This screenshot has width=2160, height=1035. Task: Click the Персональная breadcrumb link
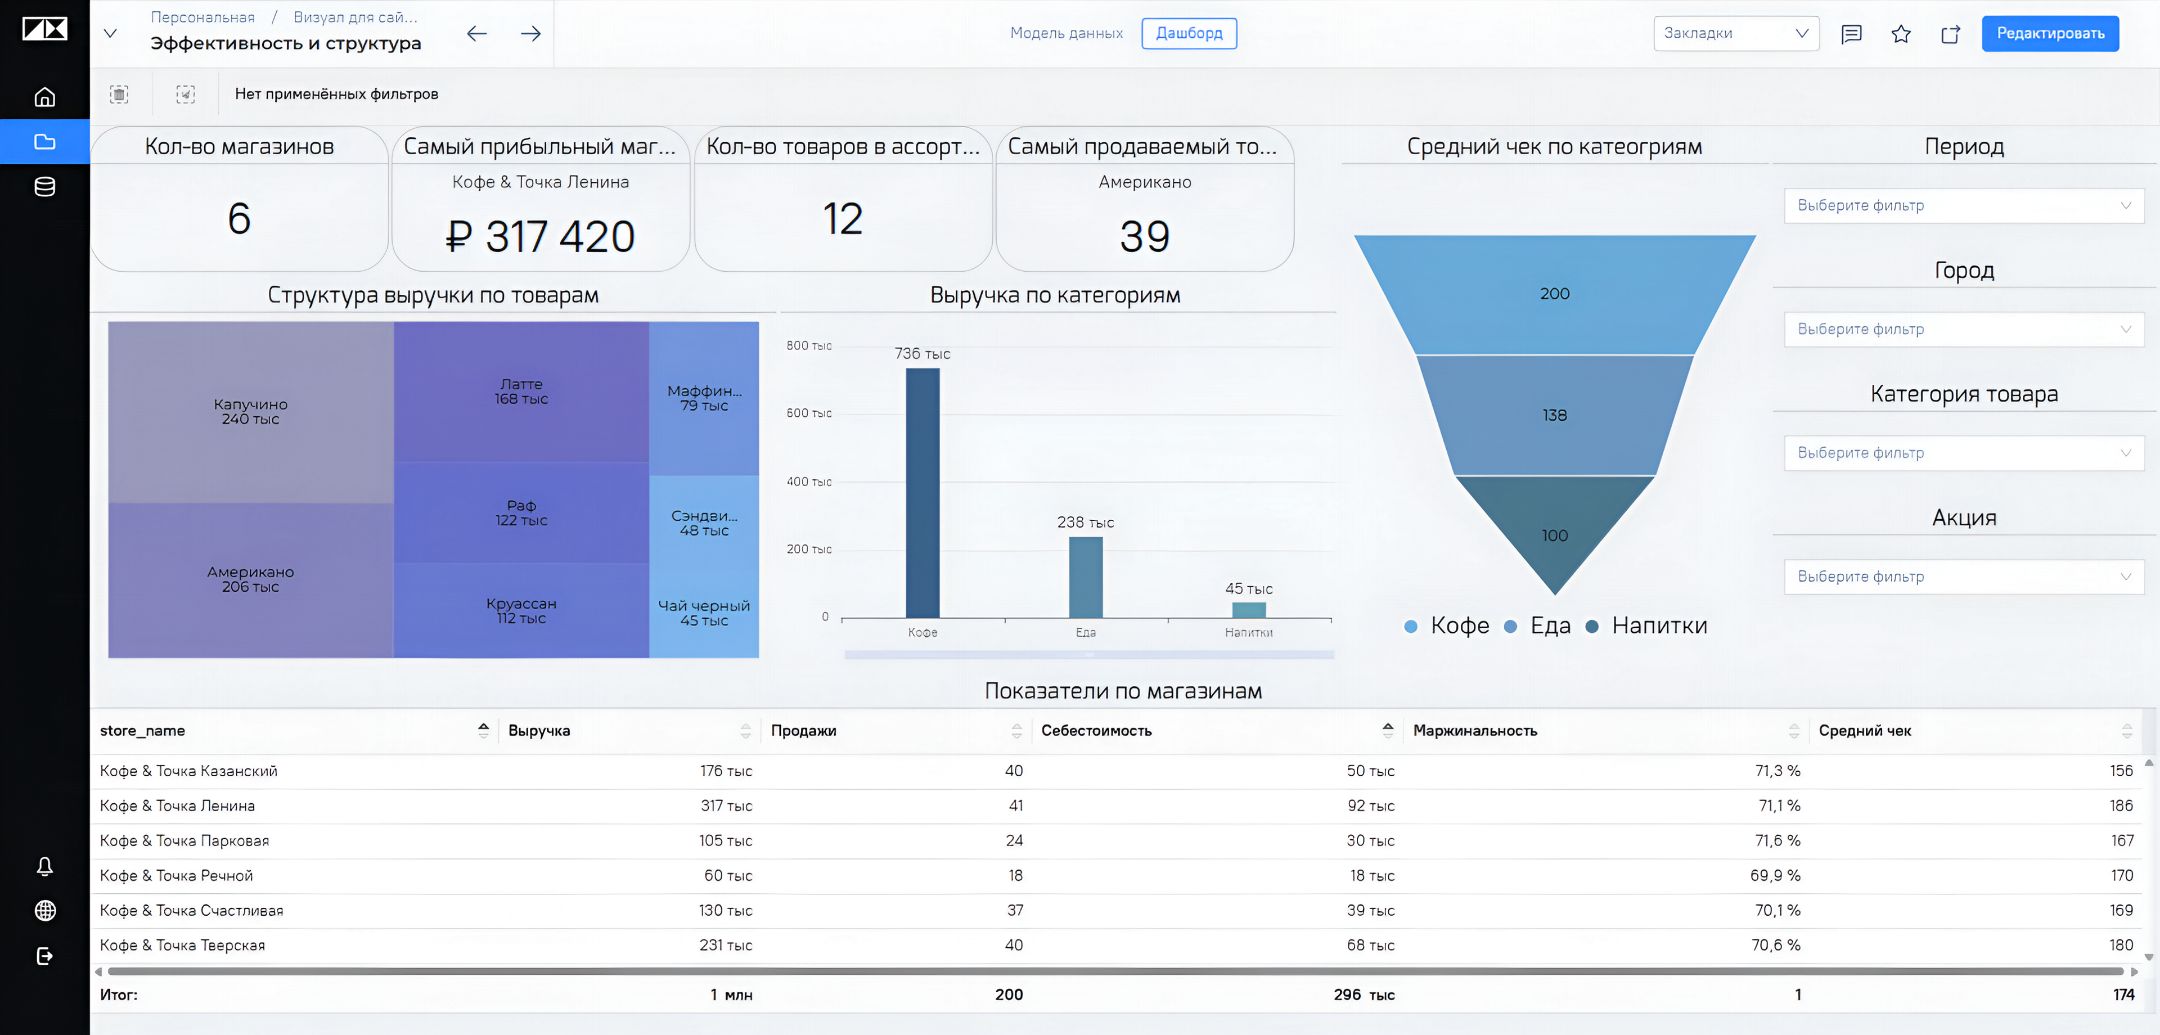[202, 17]
